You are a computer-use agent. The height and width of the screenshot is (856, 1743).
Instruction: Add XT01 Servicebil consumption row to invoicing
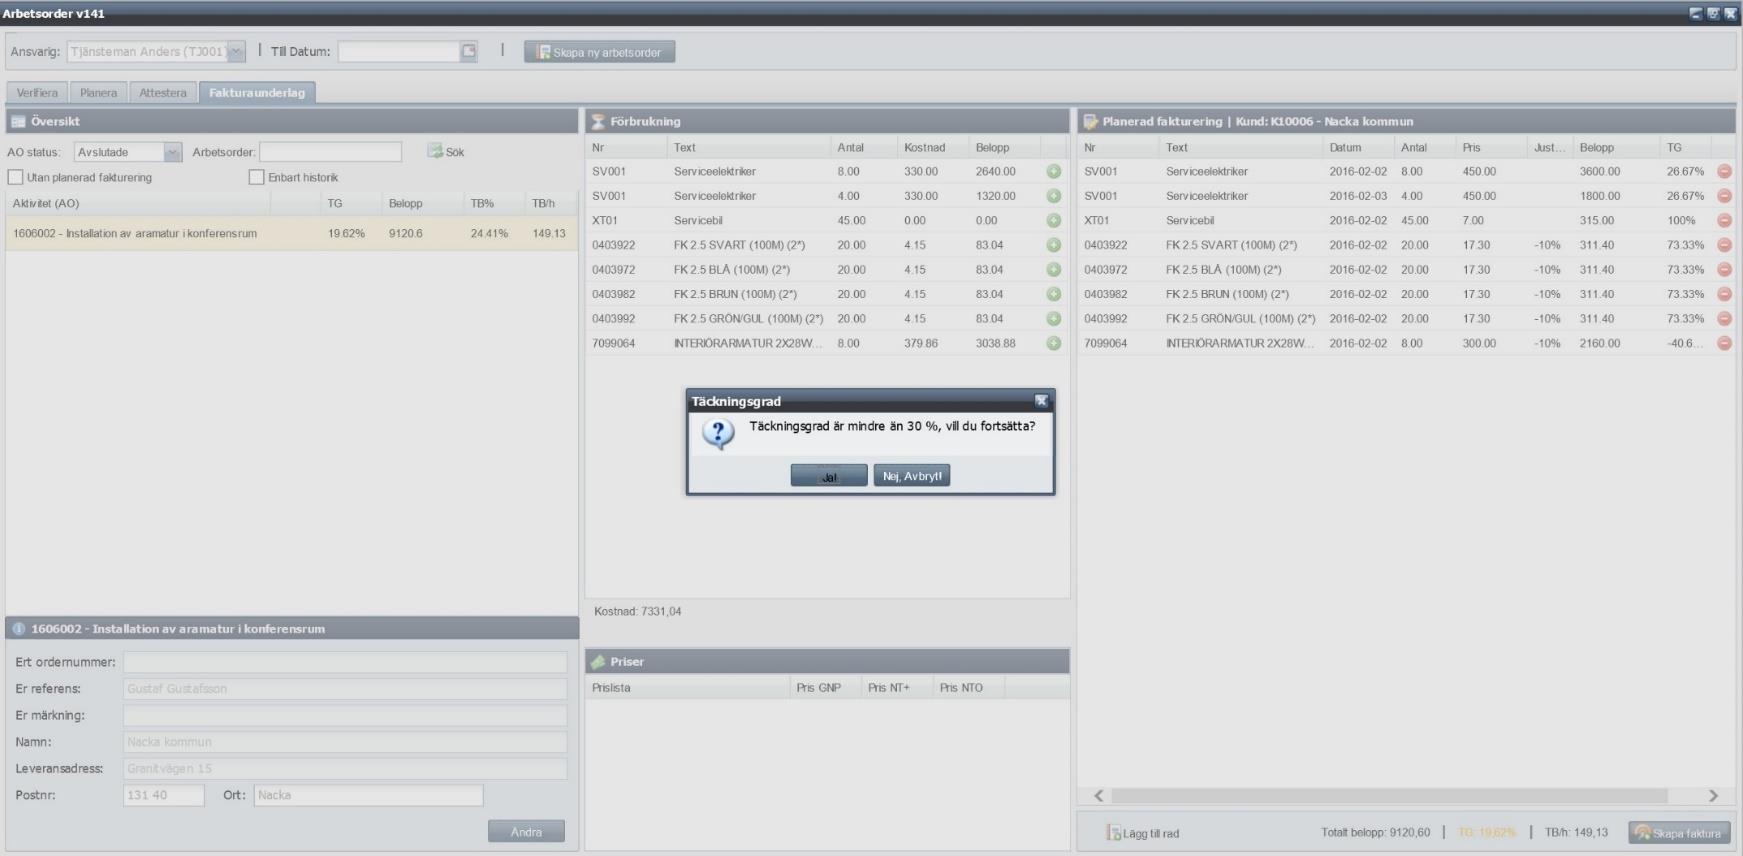click(1053, 220)
